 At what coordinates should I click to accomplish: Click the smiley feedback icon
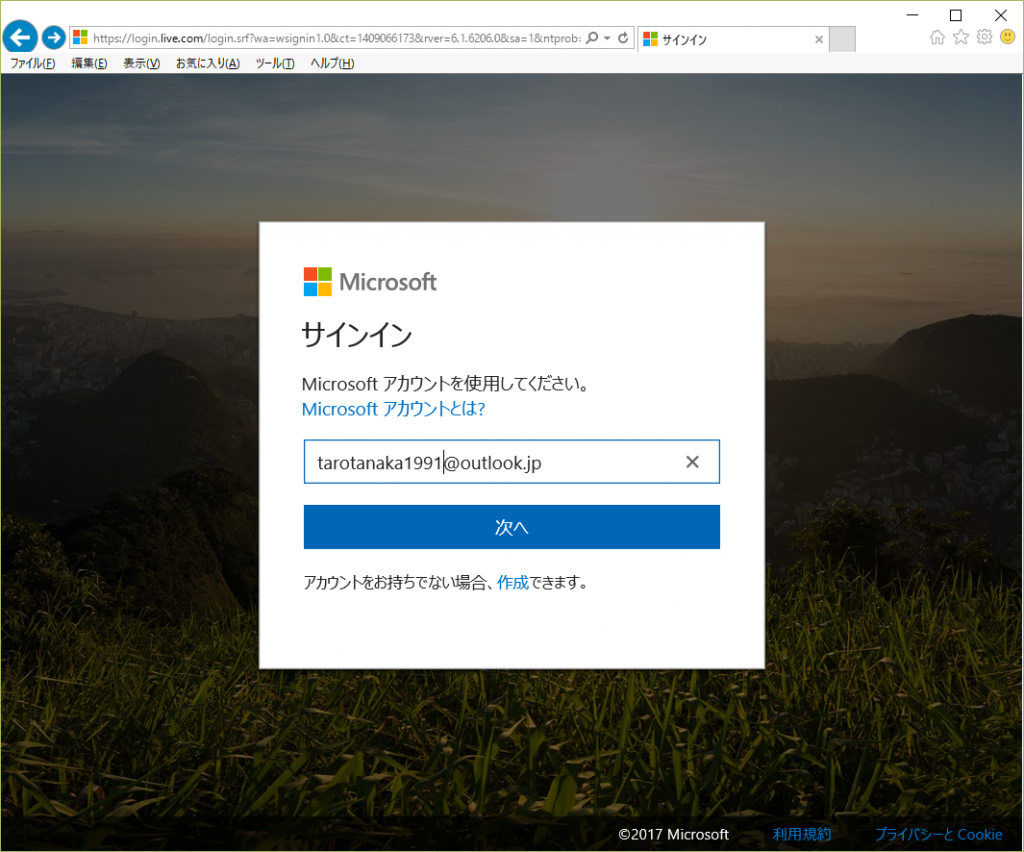(x=1008, y=37)
